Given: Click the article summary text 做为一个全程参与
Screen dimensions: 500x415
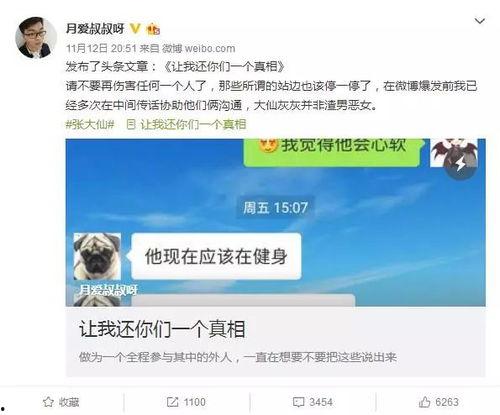Looking at the screenshot, I should [x=238, y=357].
